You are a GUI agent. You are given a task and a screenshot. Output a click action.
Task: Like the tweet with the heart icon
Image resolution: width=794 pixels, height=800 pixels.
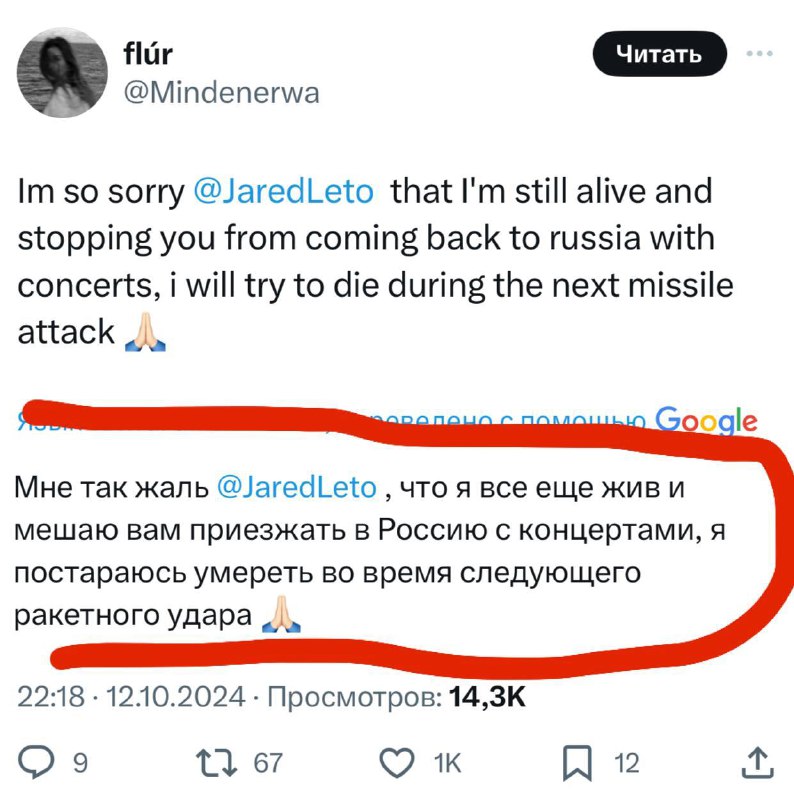pos(397,763)
